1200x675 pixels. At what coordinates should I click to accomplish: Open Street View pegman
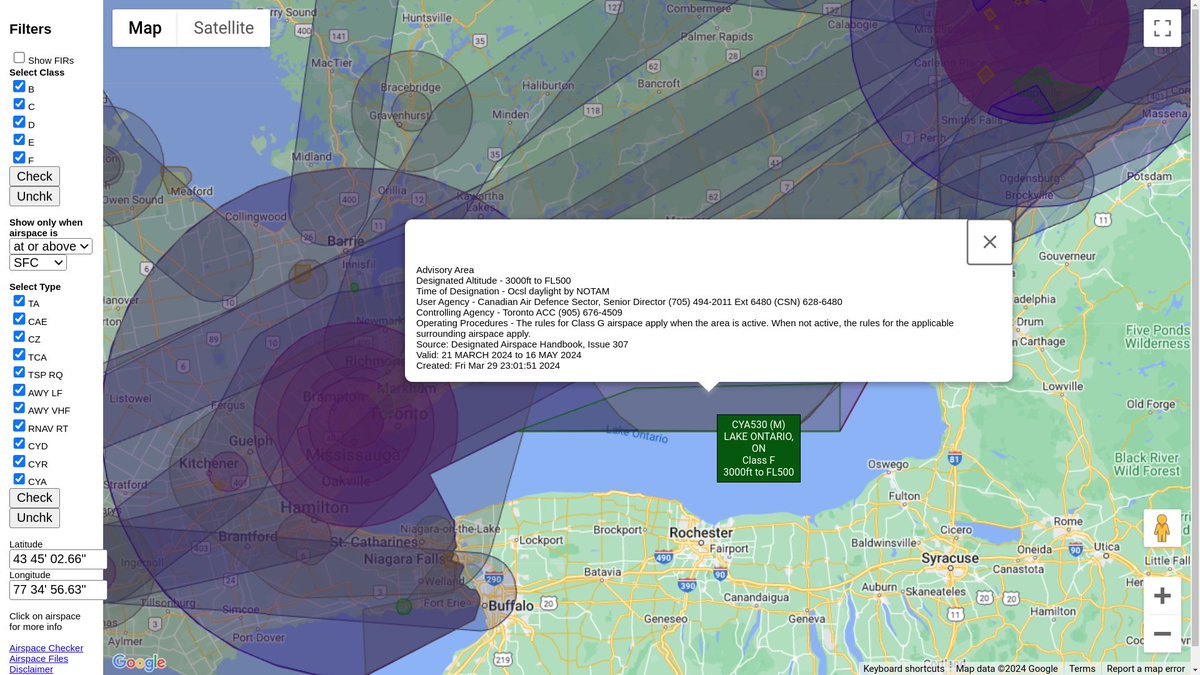[x=1162, y=528]
